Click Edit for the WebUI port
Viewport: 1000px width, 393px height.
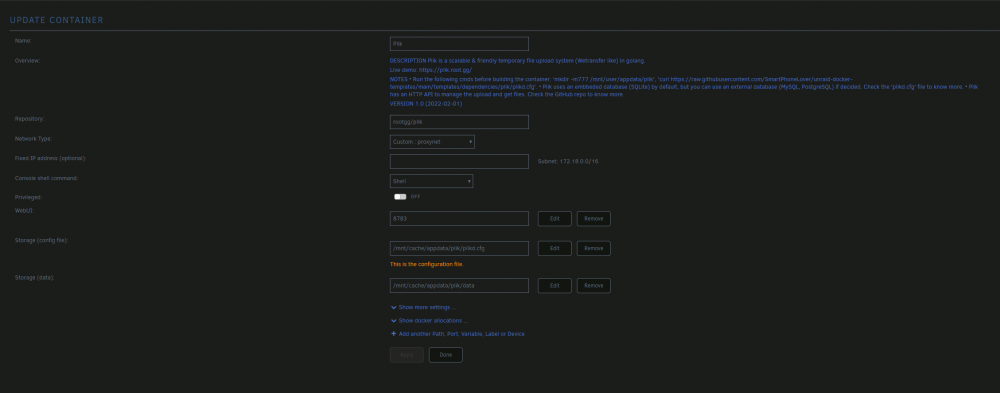pyautogui.click(x=554, y=219)
